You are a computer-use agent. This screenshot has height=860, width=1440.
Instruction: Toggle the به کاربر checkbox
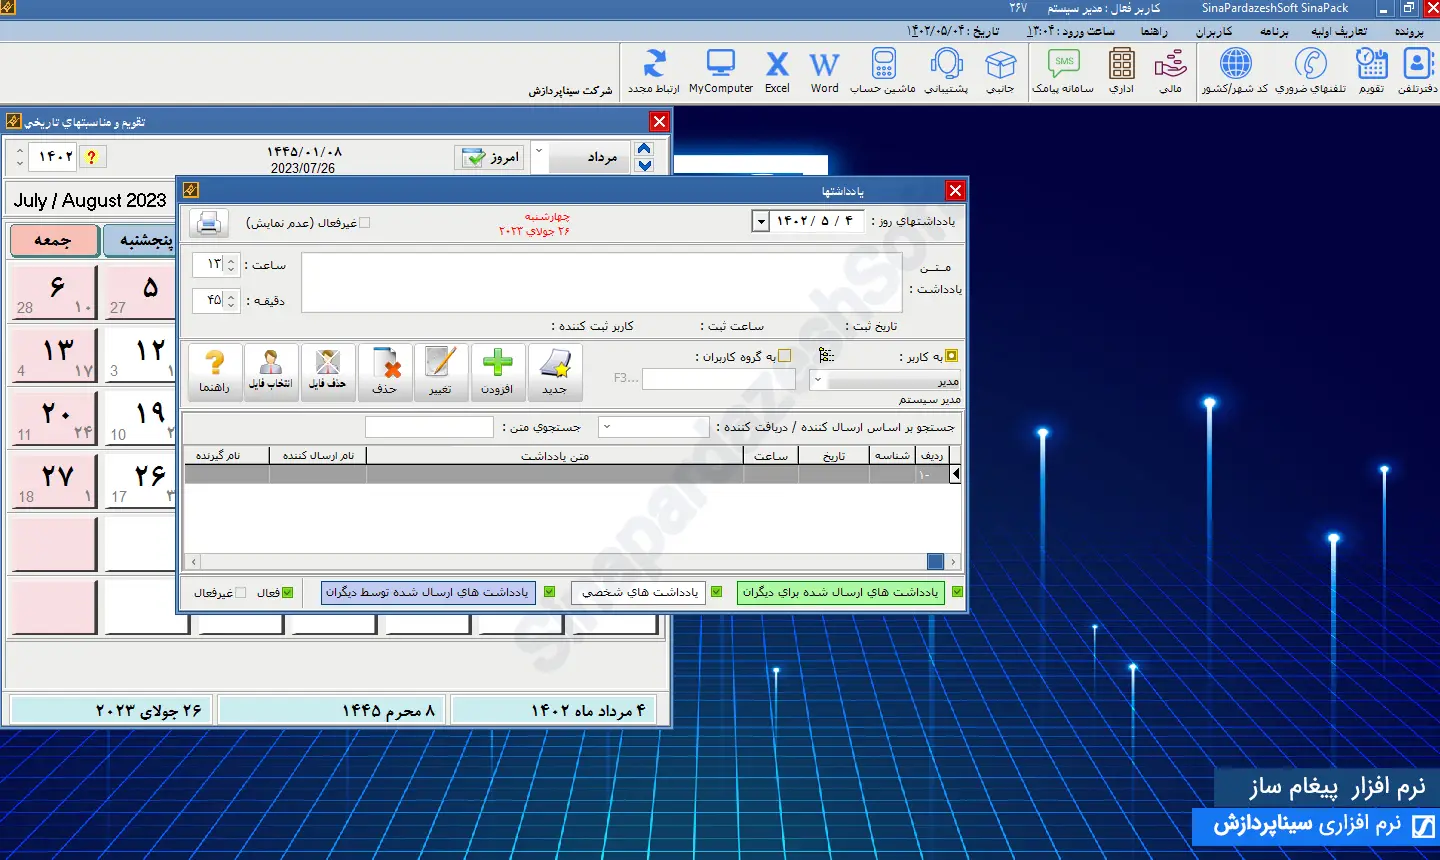click(x=951, y=356)
